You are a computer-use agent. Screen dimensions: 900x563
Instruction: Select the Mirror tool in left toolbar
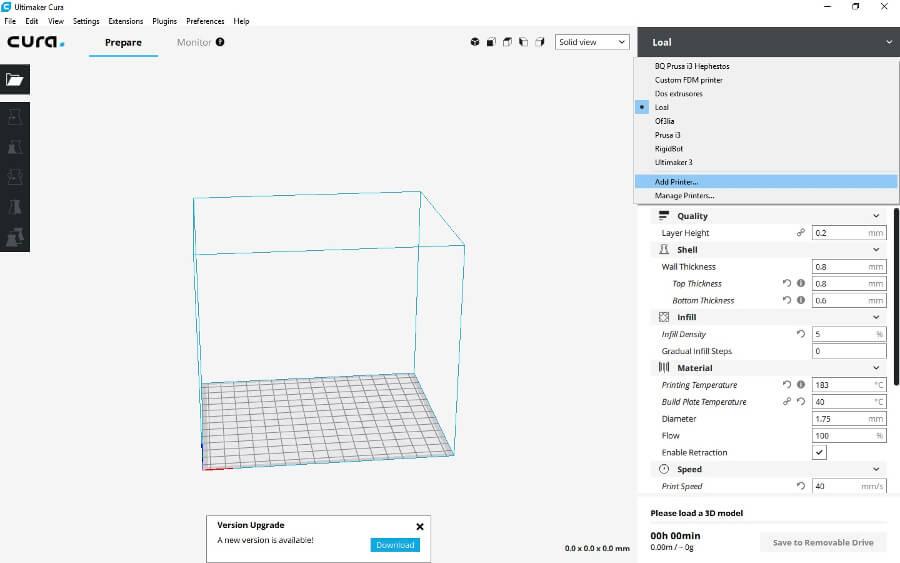(x=15, y=207)
